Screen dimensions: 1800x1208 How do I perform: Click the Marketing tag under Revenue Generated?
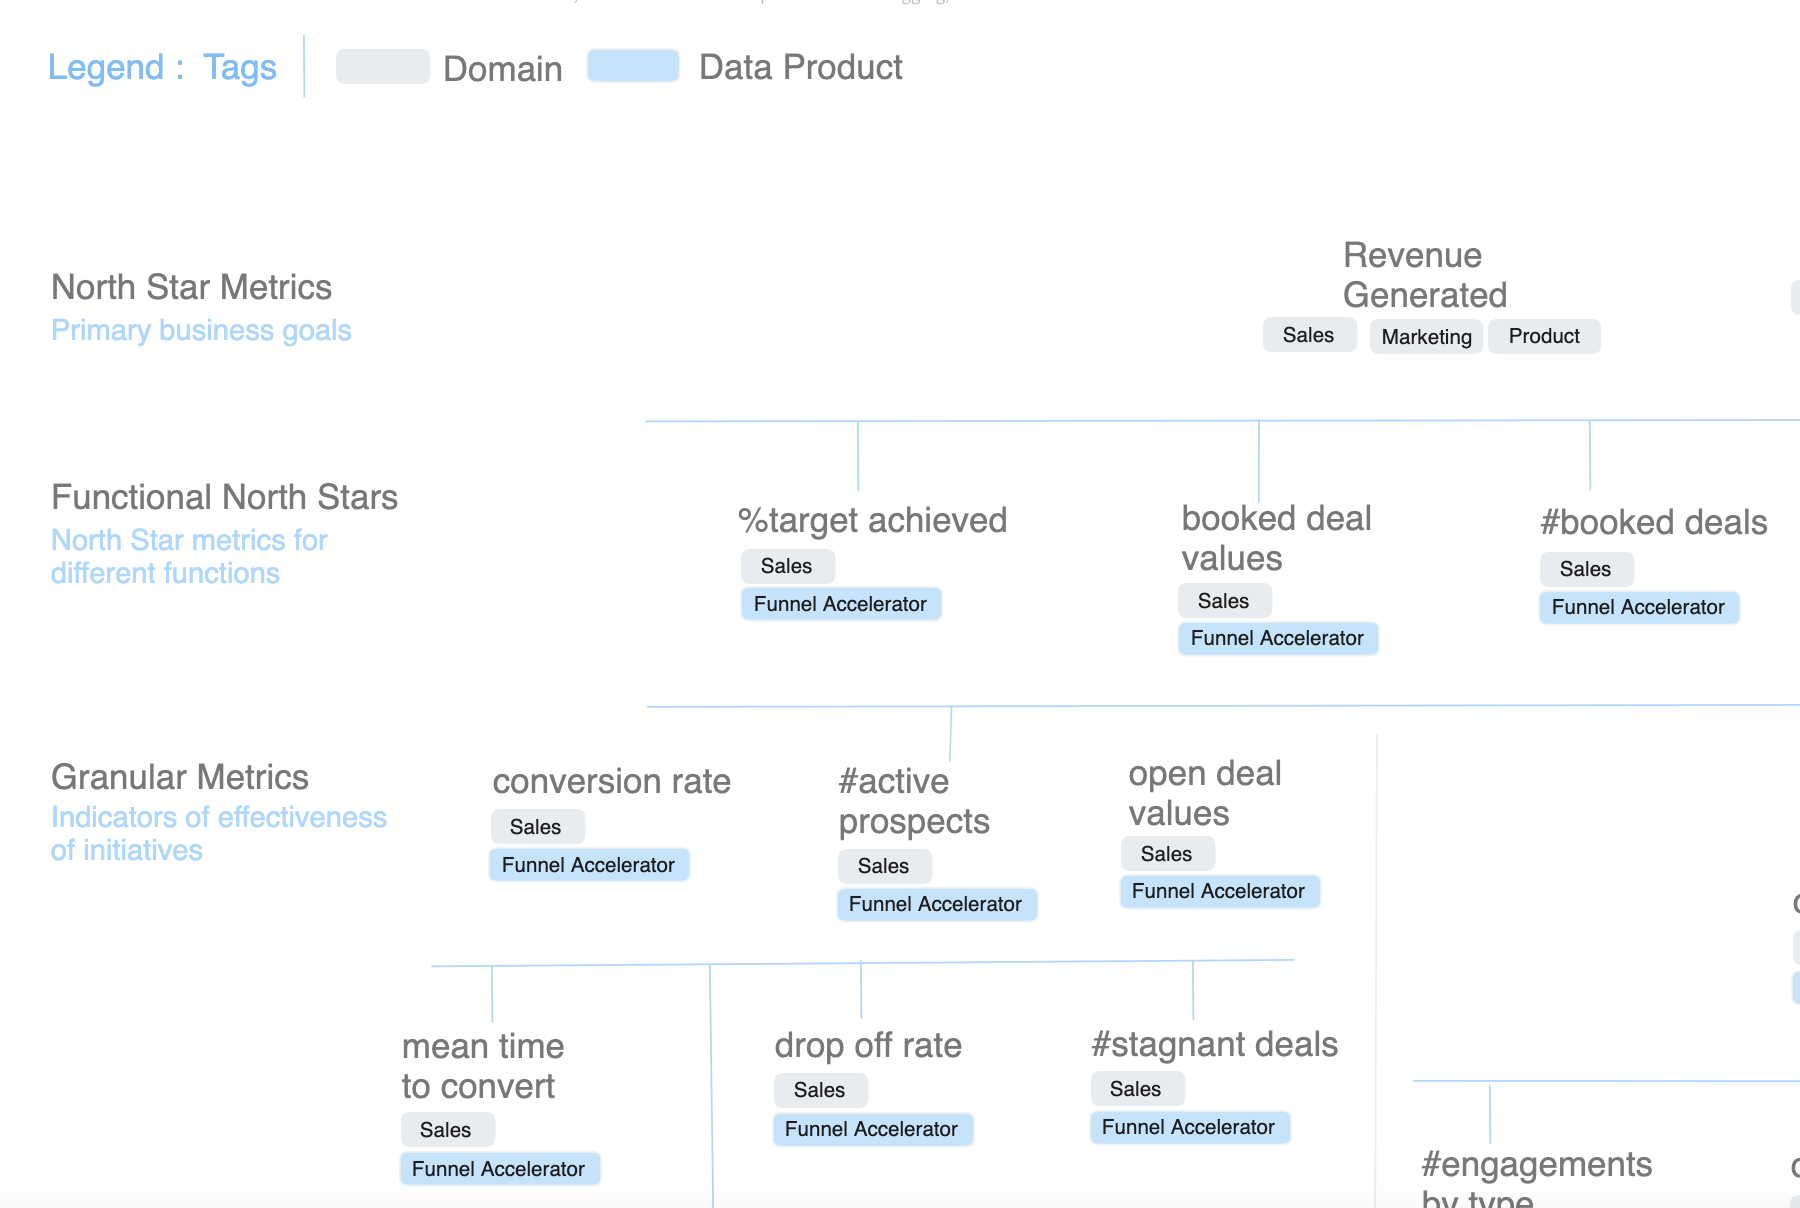point(1425,337)
